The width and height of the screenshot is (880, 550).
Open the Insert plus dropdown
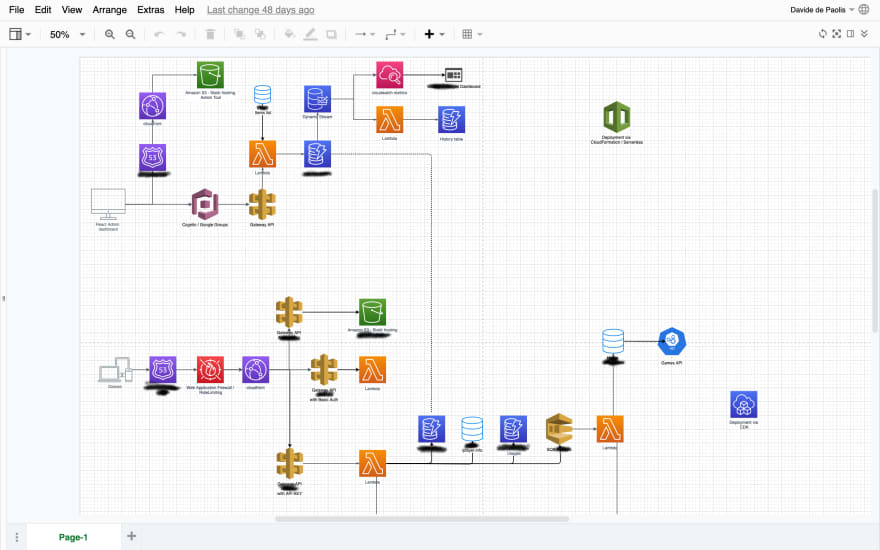[x=434, y=34]
